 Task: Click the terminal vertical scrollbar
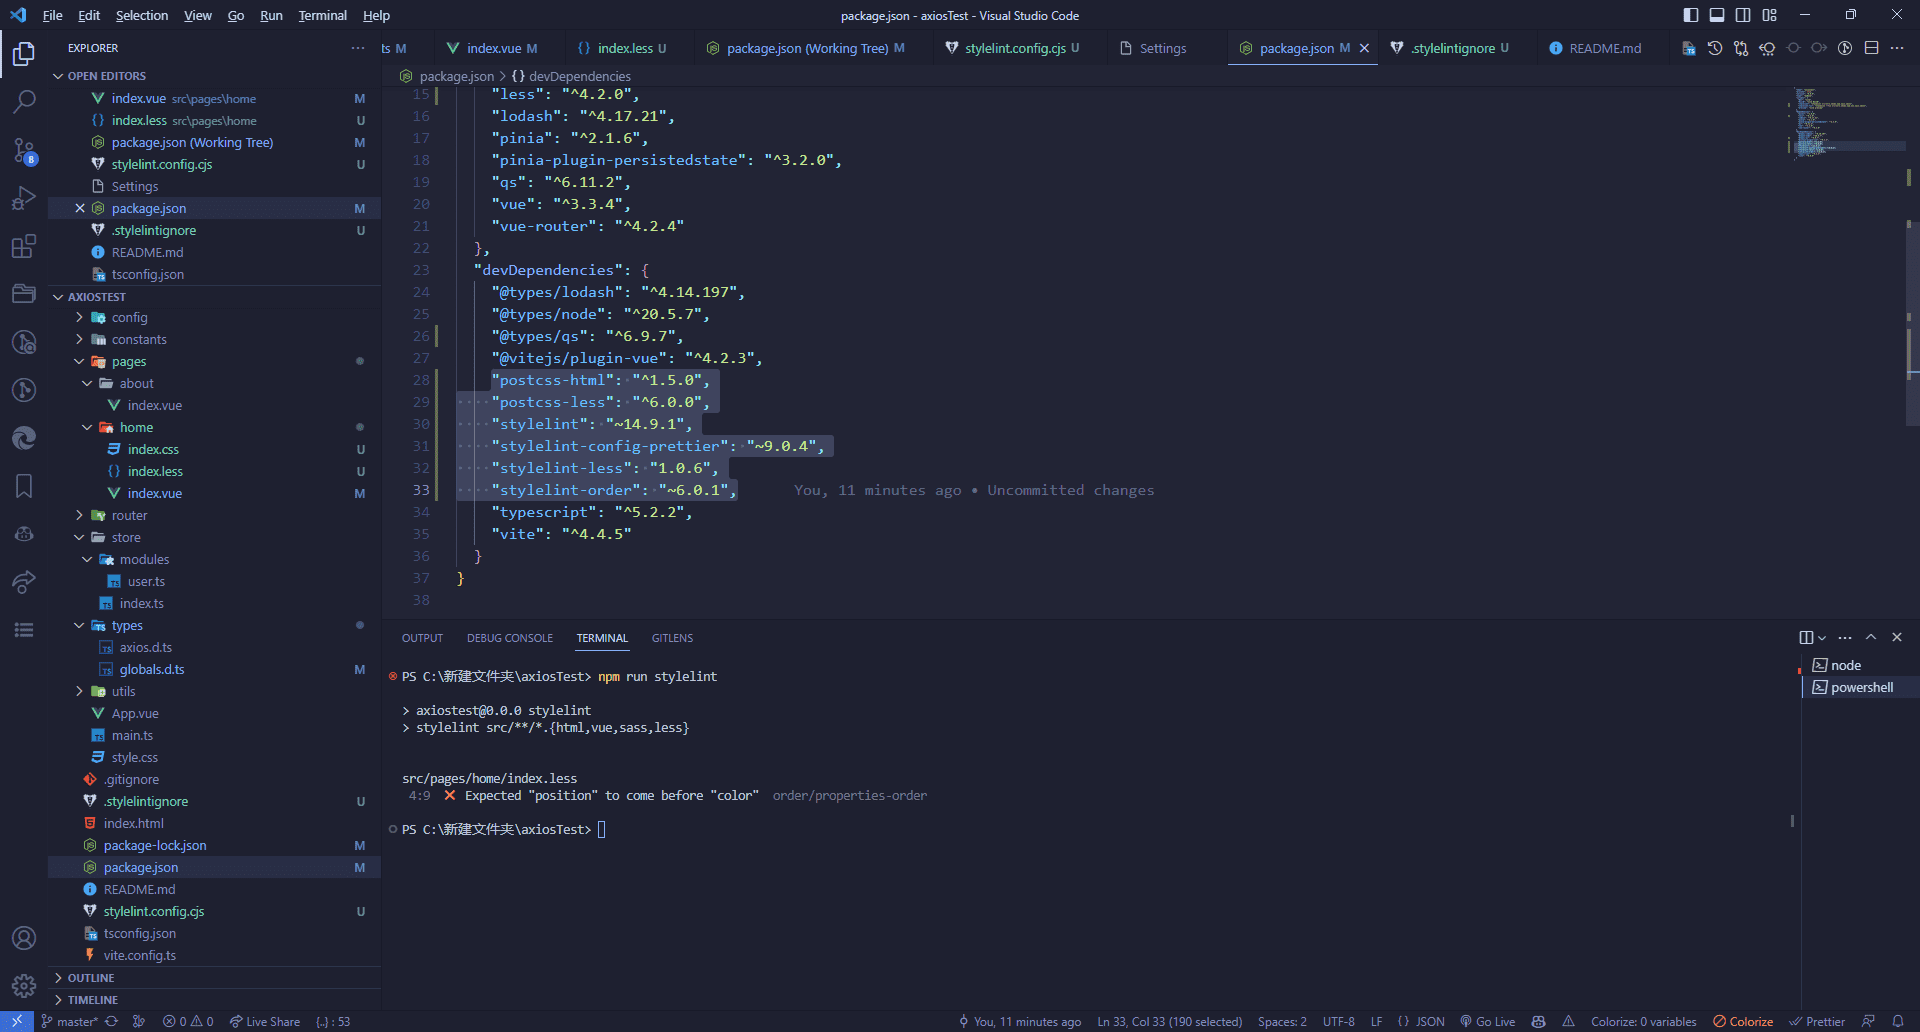1792,821
